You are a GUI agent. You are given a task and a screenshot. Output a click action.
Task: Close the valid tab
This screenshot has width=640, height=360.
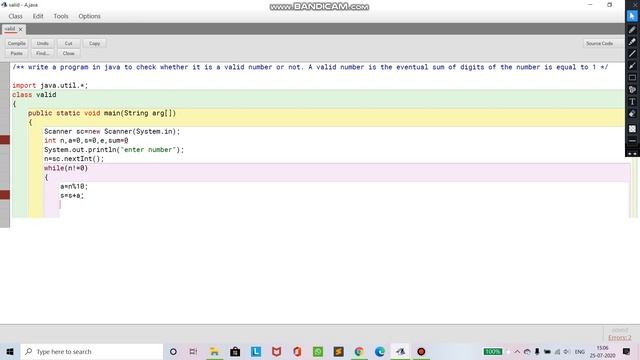20,29
